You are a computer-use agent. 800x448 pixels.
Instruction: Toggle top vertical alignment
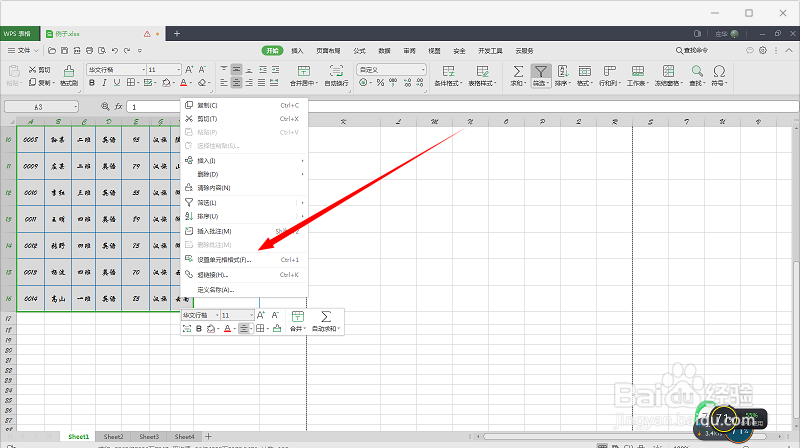click(x=224, y=69)
